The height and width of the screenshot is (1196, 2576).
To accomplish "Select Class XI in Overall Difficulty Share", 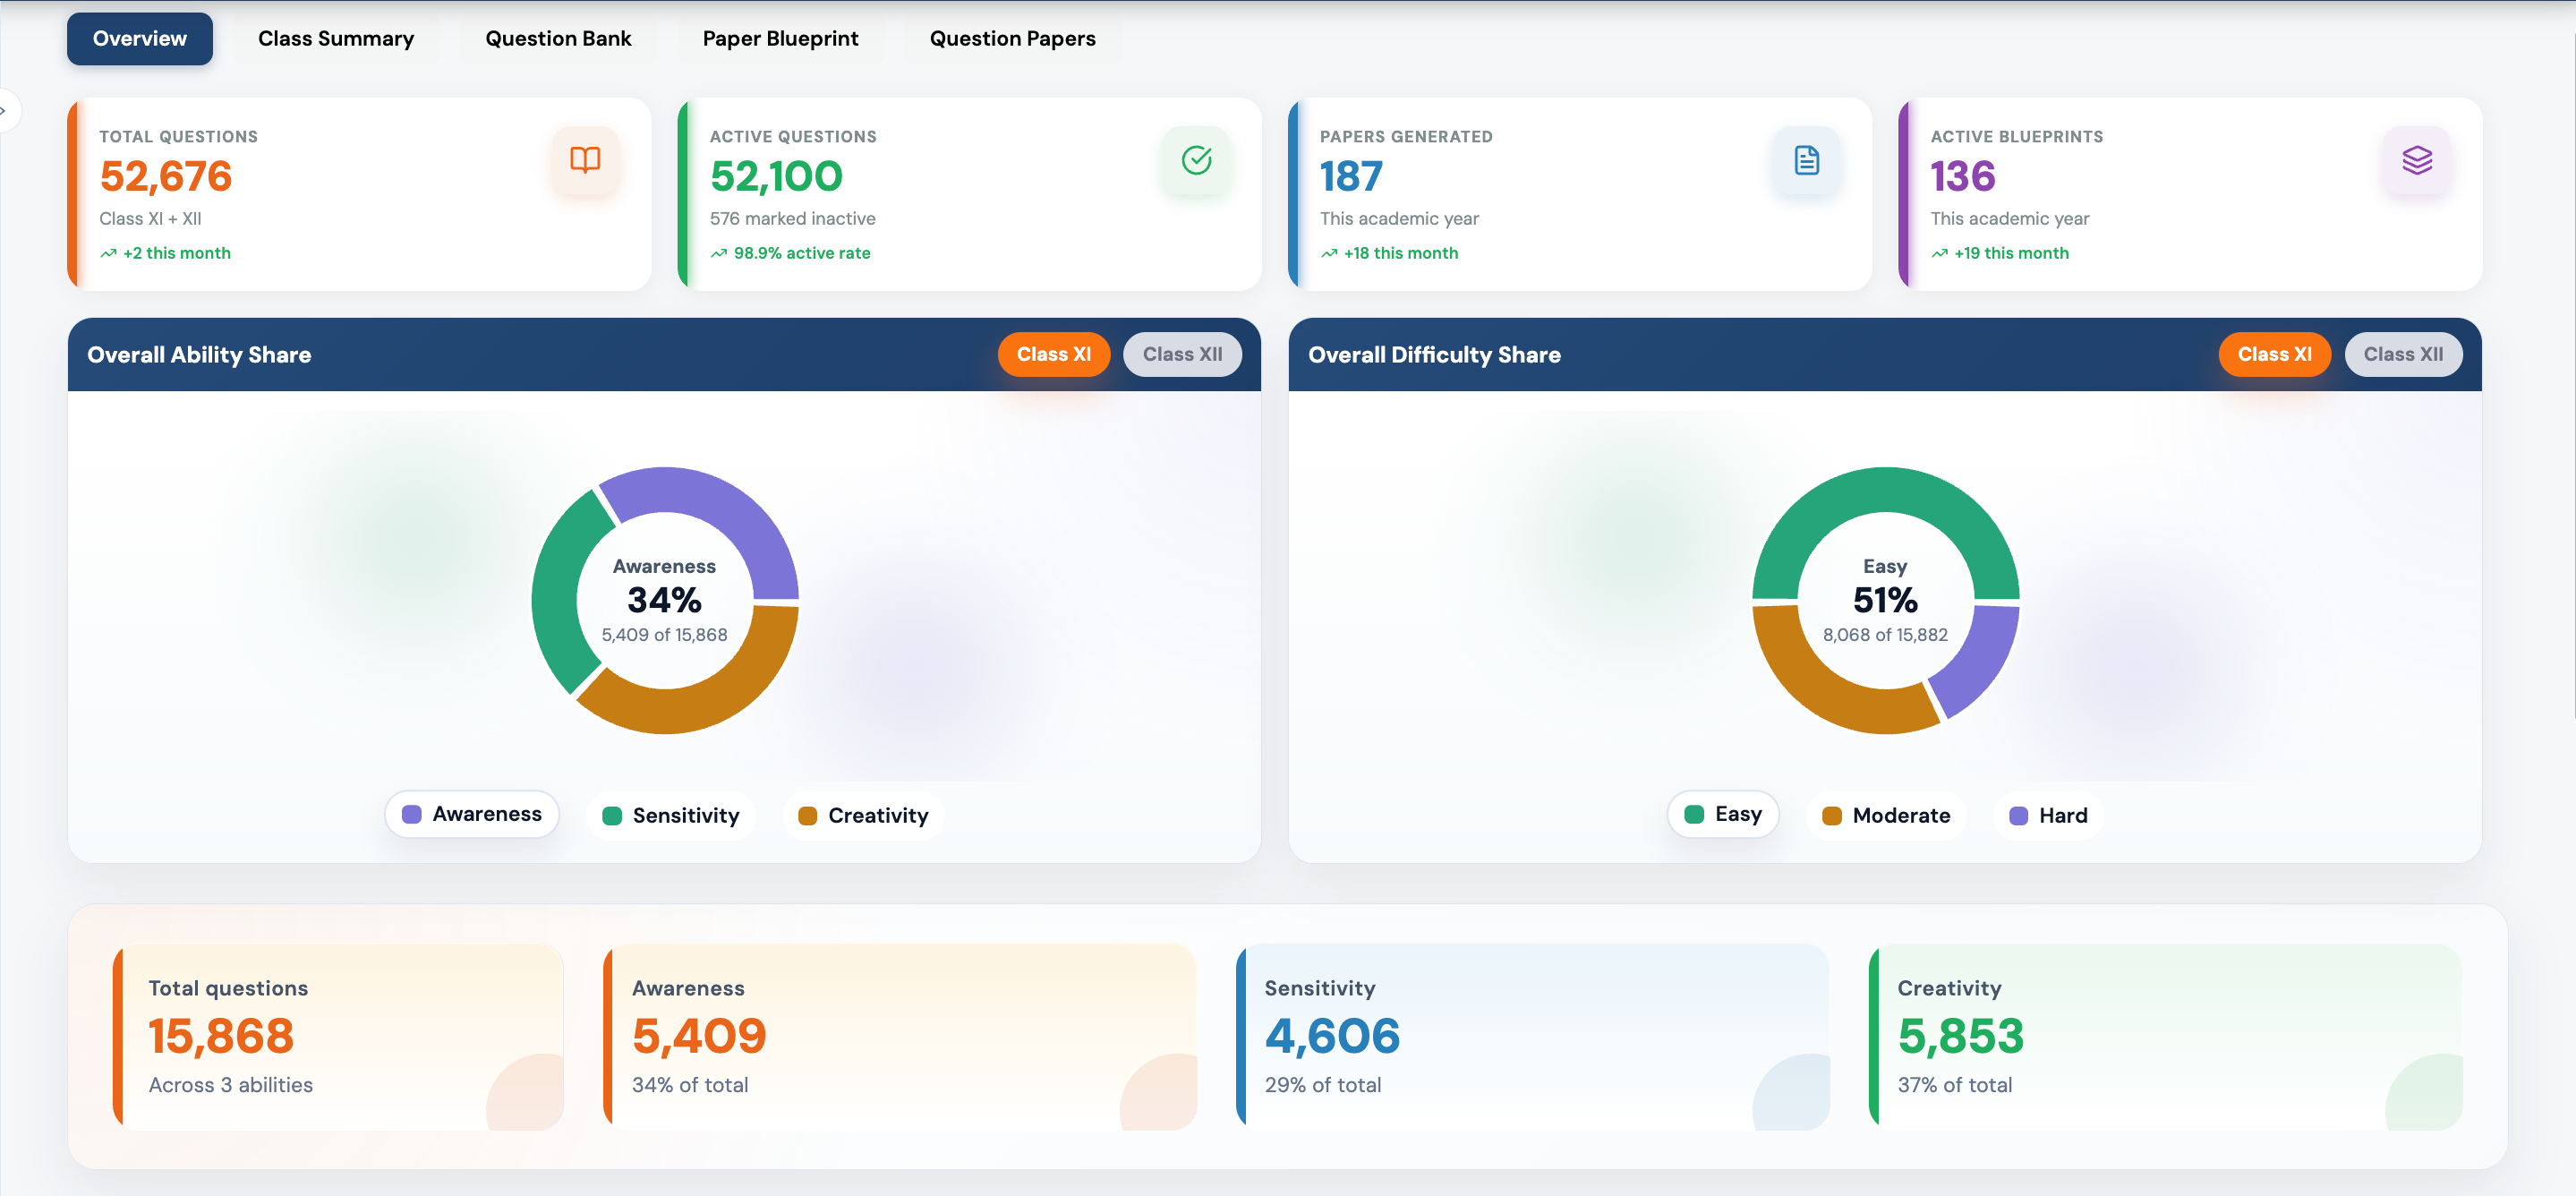I will (x=2274, y=355).
